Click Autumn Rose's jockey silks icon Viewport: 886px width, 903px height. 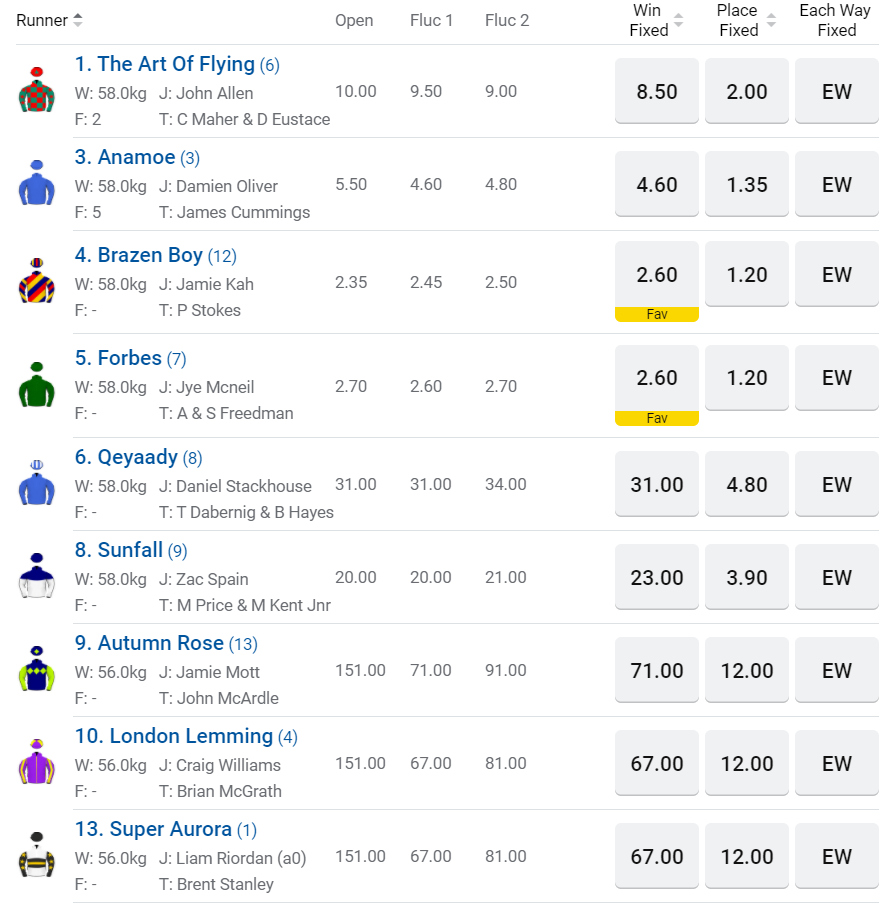(x=37, y=669)
